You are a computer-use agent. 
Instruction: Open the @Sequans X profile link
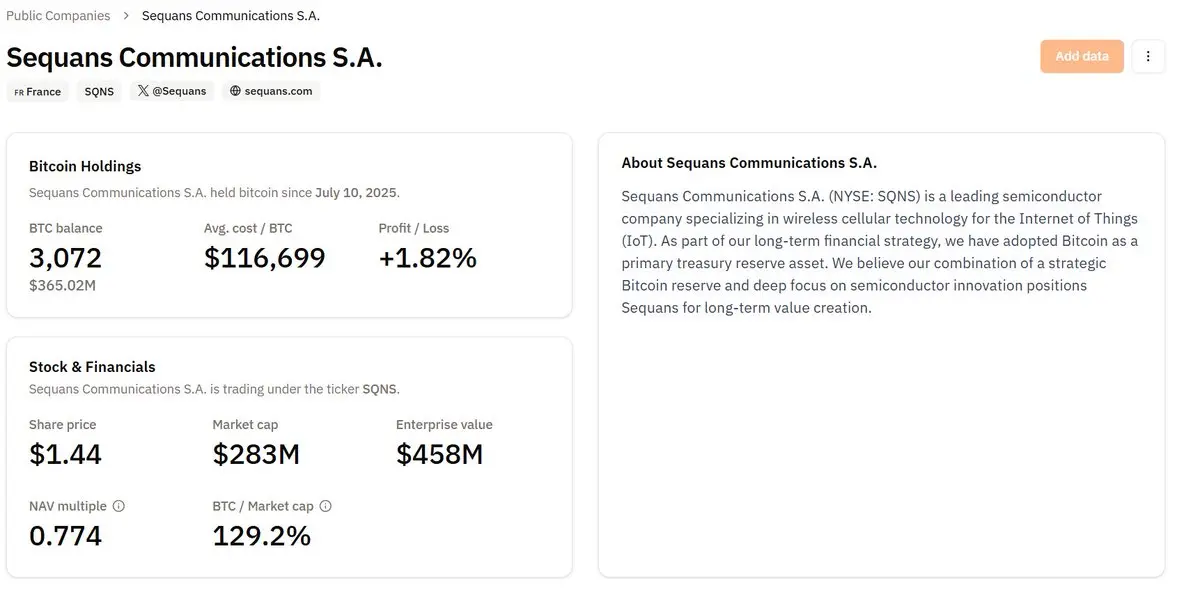[x=172, y=91]
